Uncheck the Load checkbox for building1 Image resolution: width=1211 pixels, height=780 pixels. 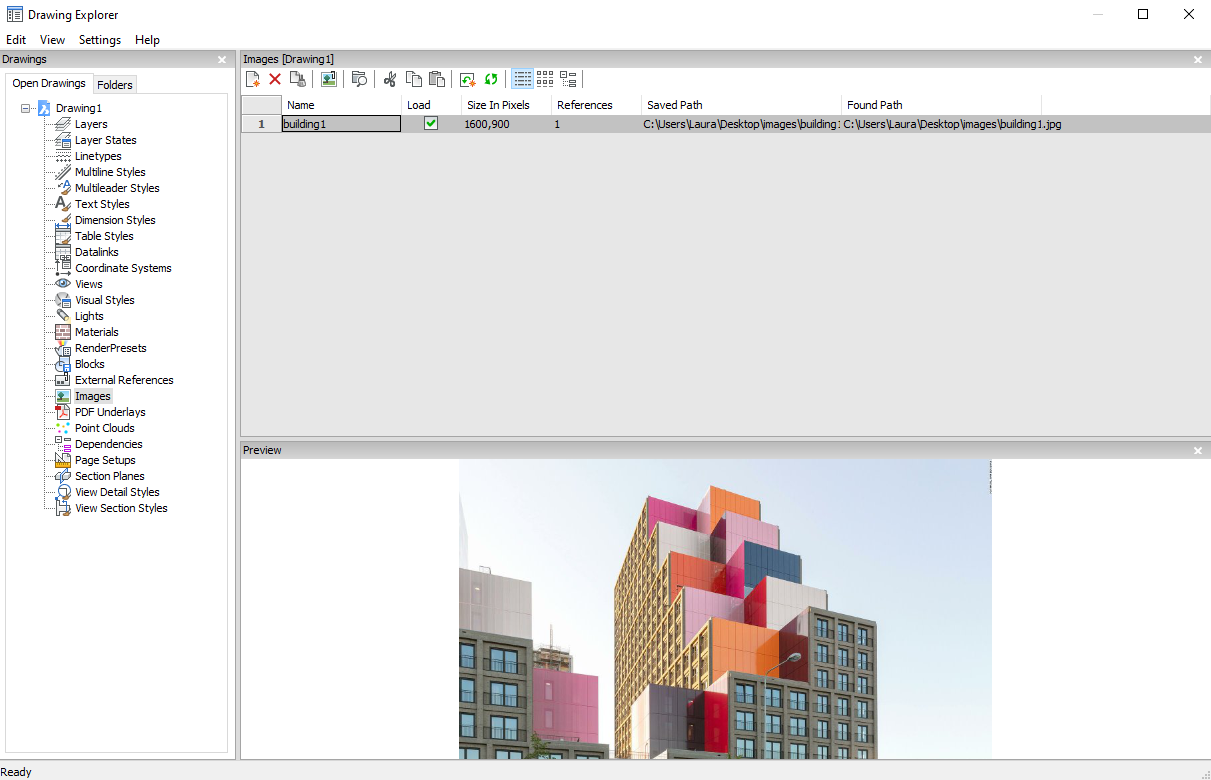tap(431, 124)
